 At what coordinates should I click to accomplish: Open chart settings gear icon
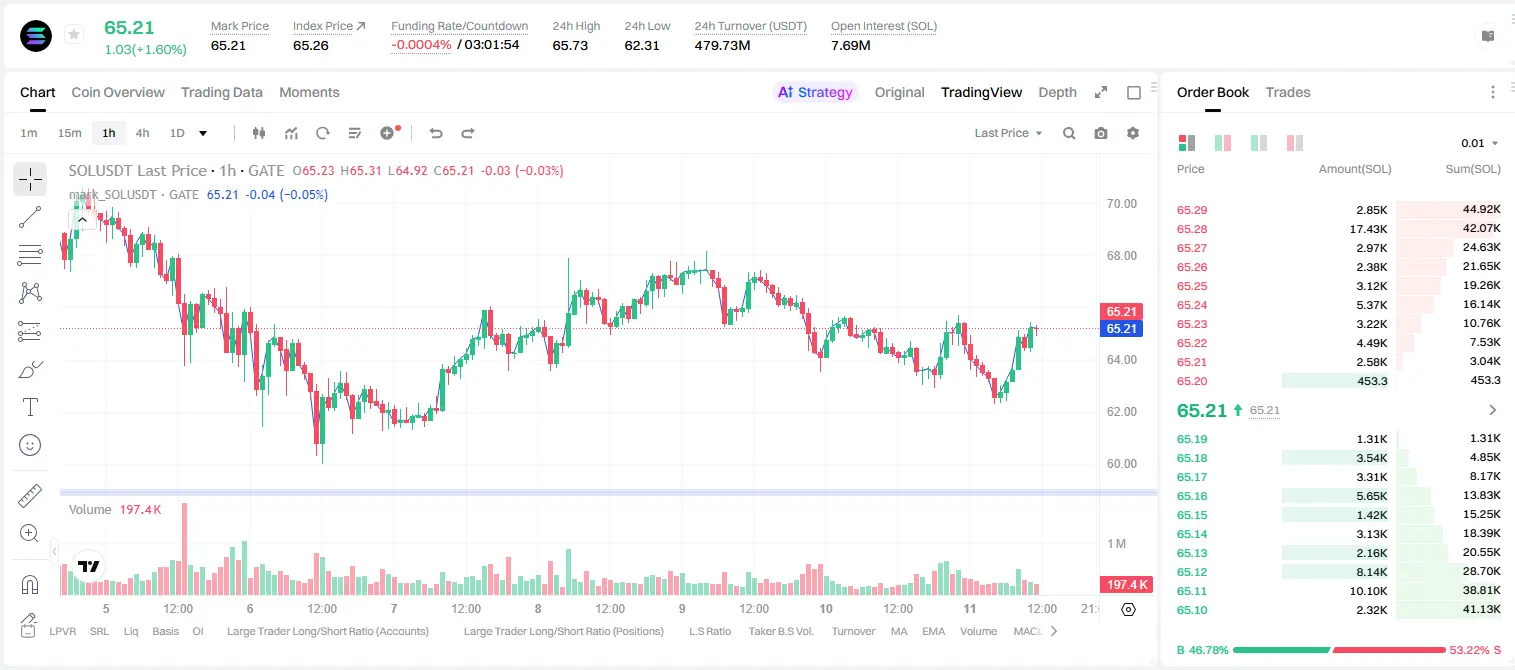(1133, 133)
